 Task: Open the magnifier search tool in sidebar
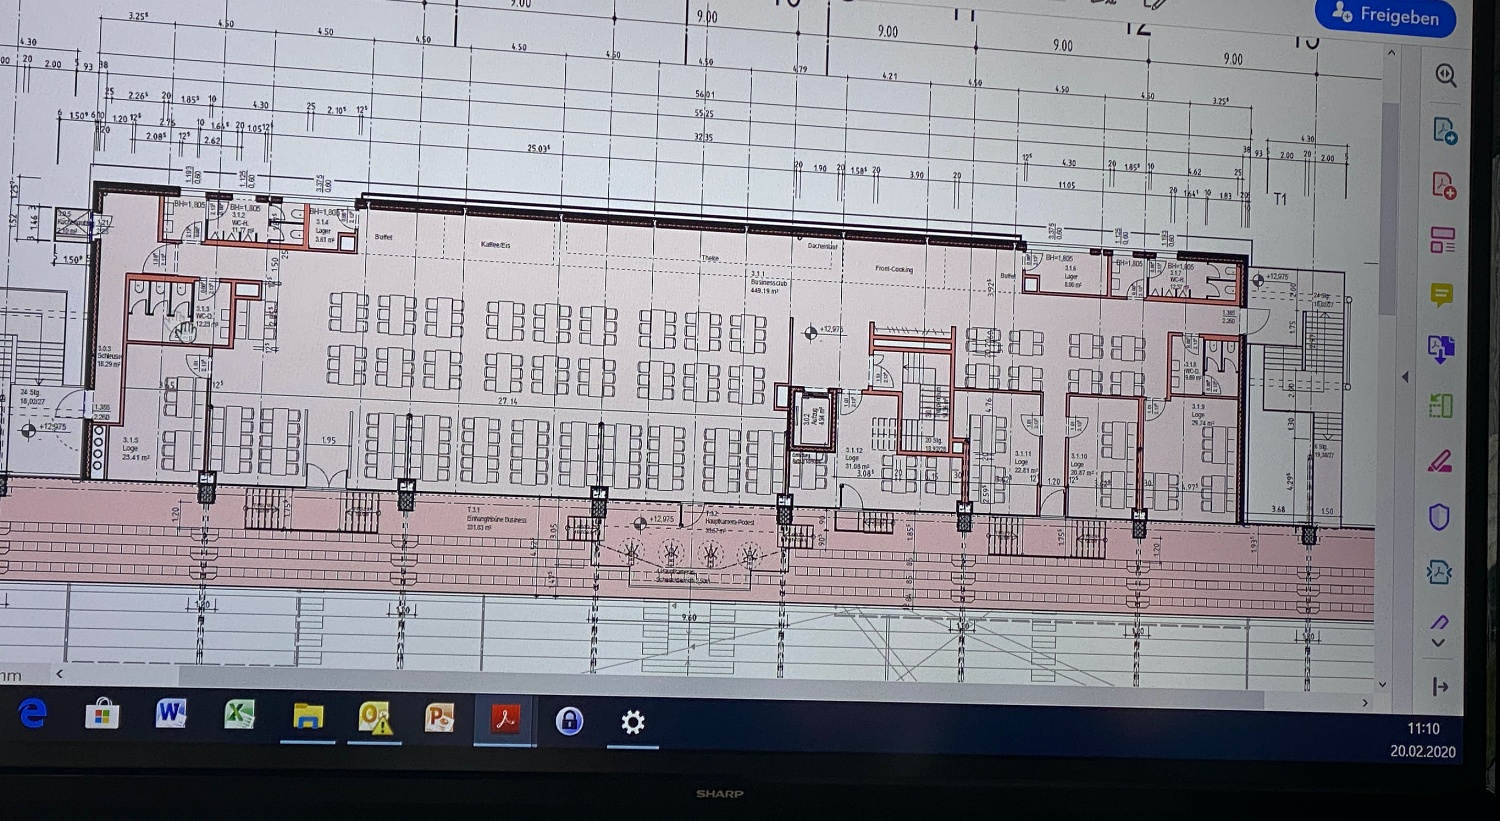click(x=1445, y=75)
